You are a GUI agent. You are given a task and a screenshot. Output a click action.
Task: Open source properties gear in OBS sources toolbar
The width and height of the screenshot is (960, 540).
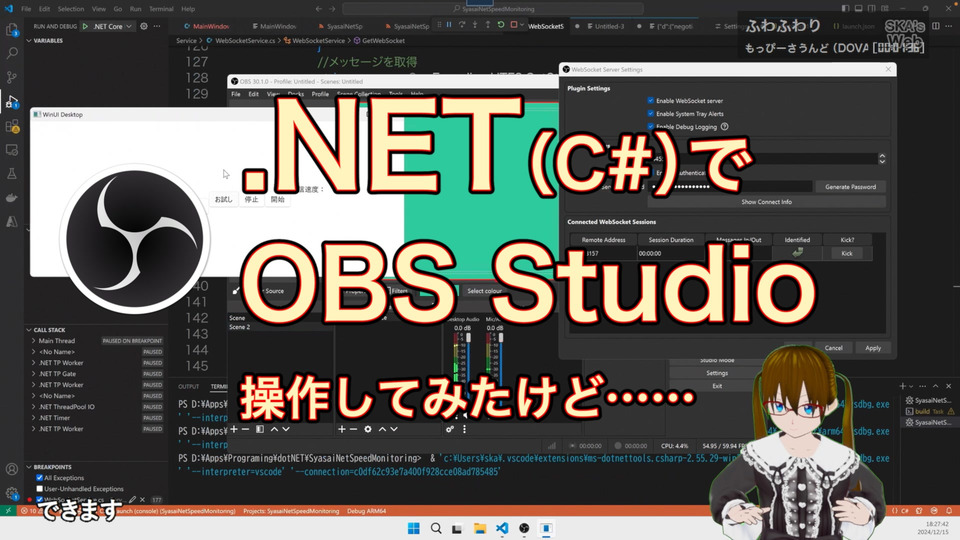coord(368,429)
